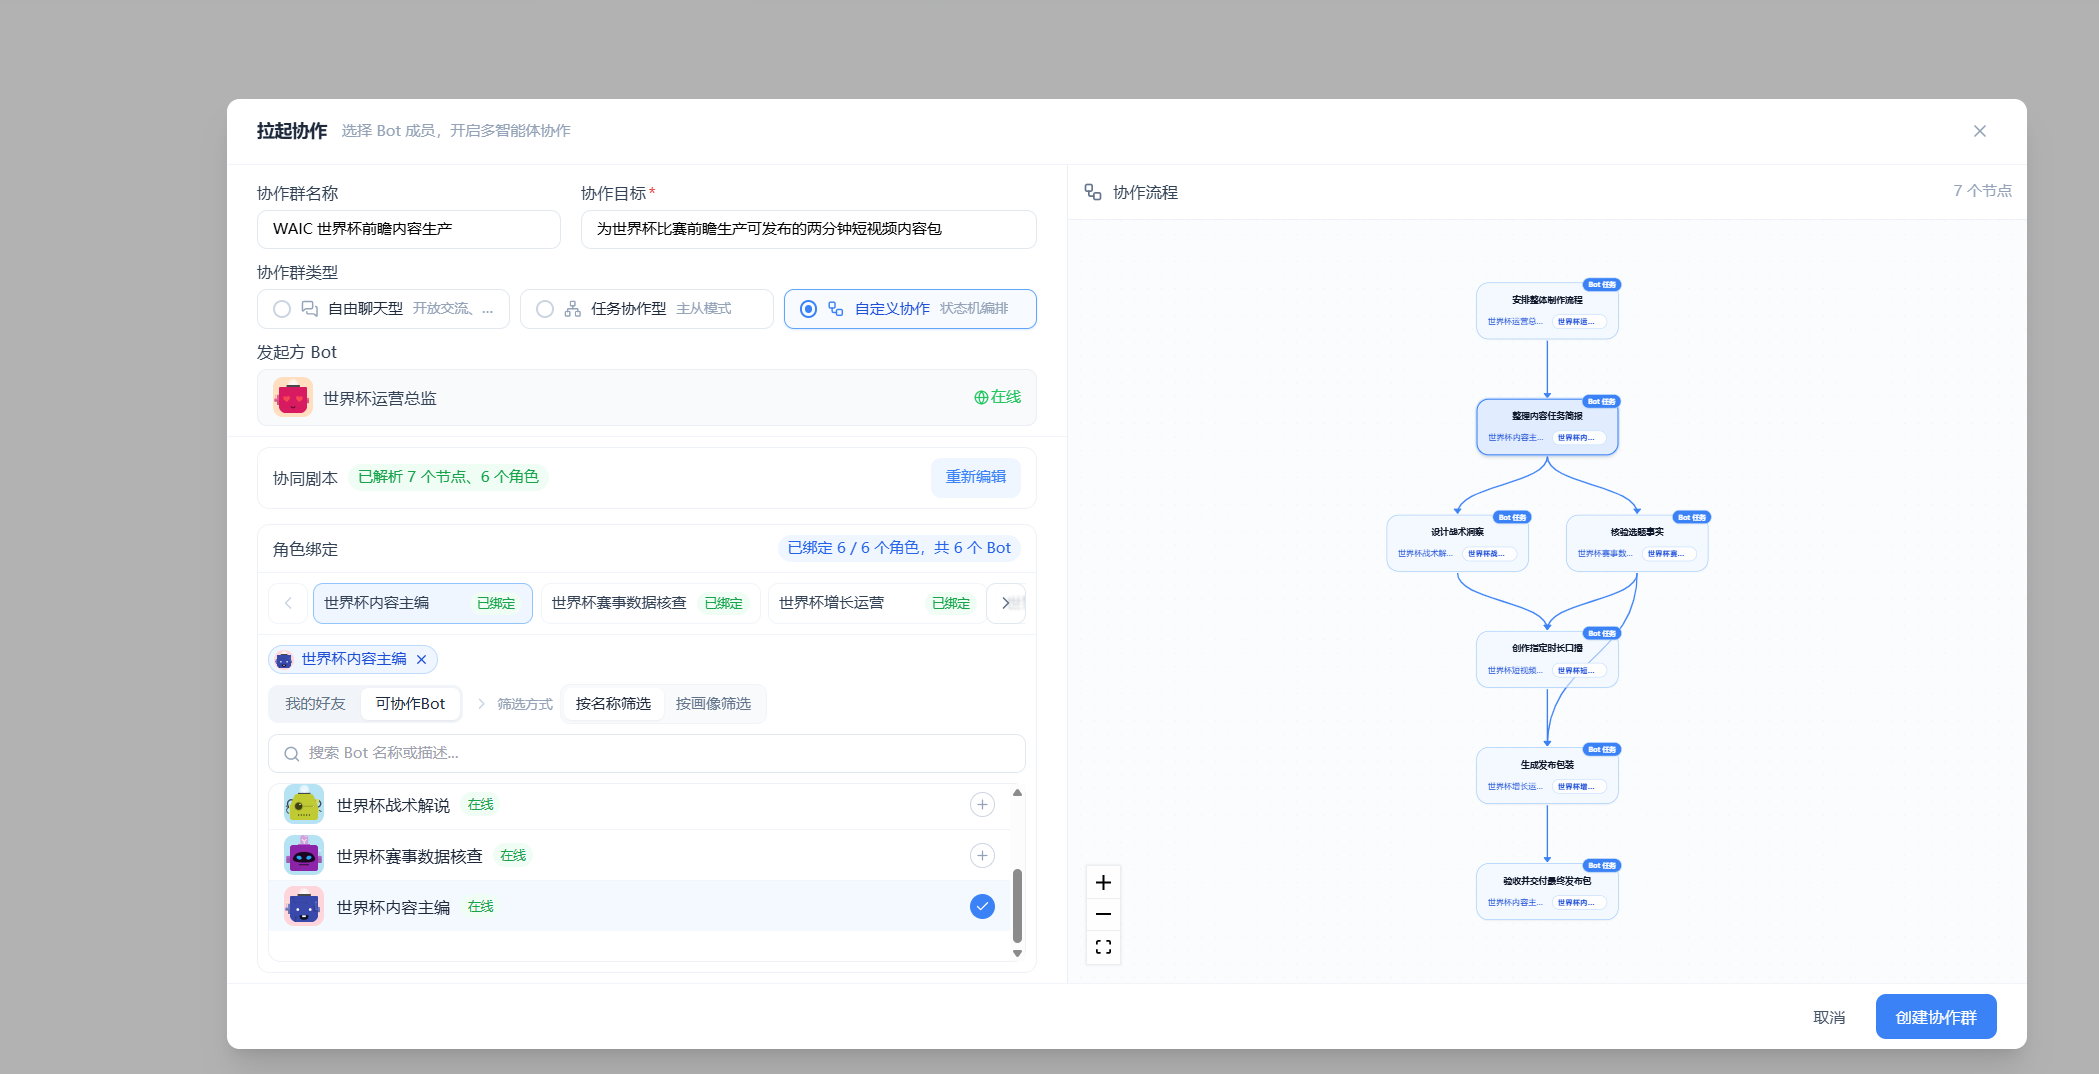The image size is (2099, 1074).
Task: Select the 自由聊天型 radio button
Action: pyautogui.click(x=282, y=309)
